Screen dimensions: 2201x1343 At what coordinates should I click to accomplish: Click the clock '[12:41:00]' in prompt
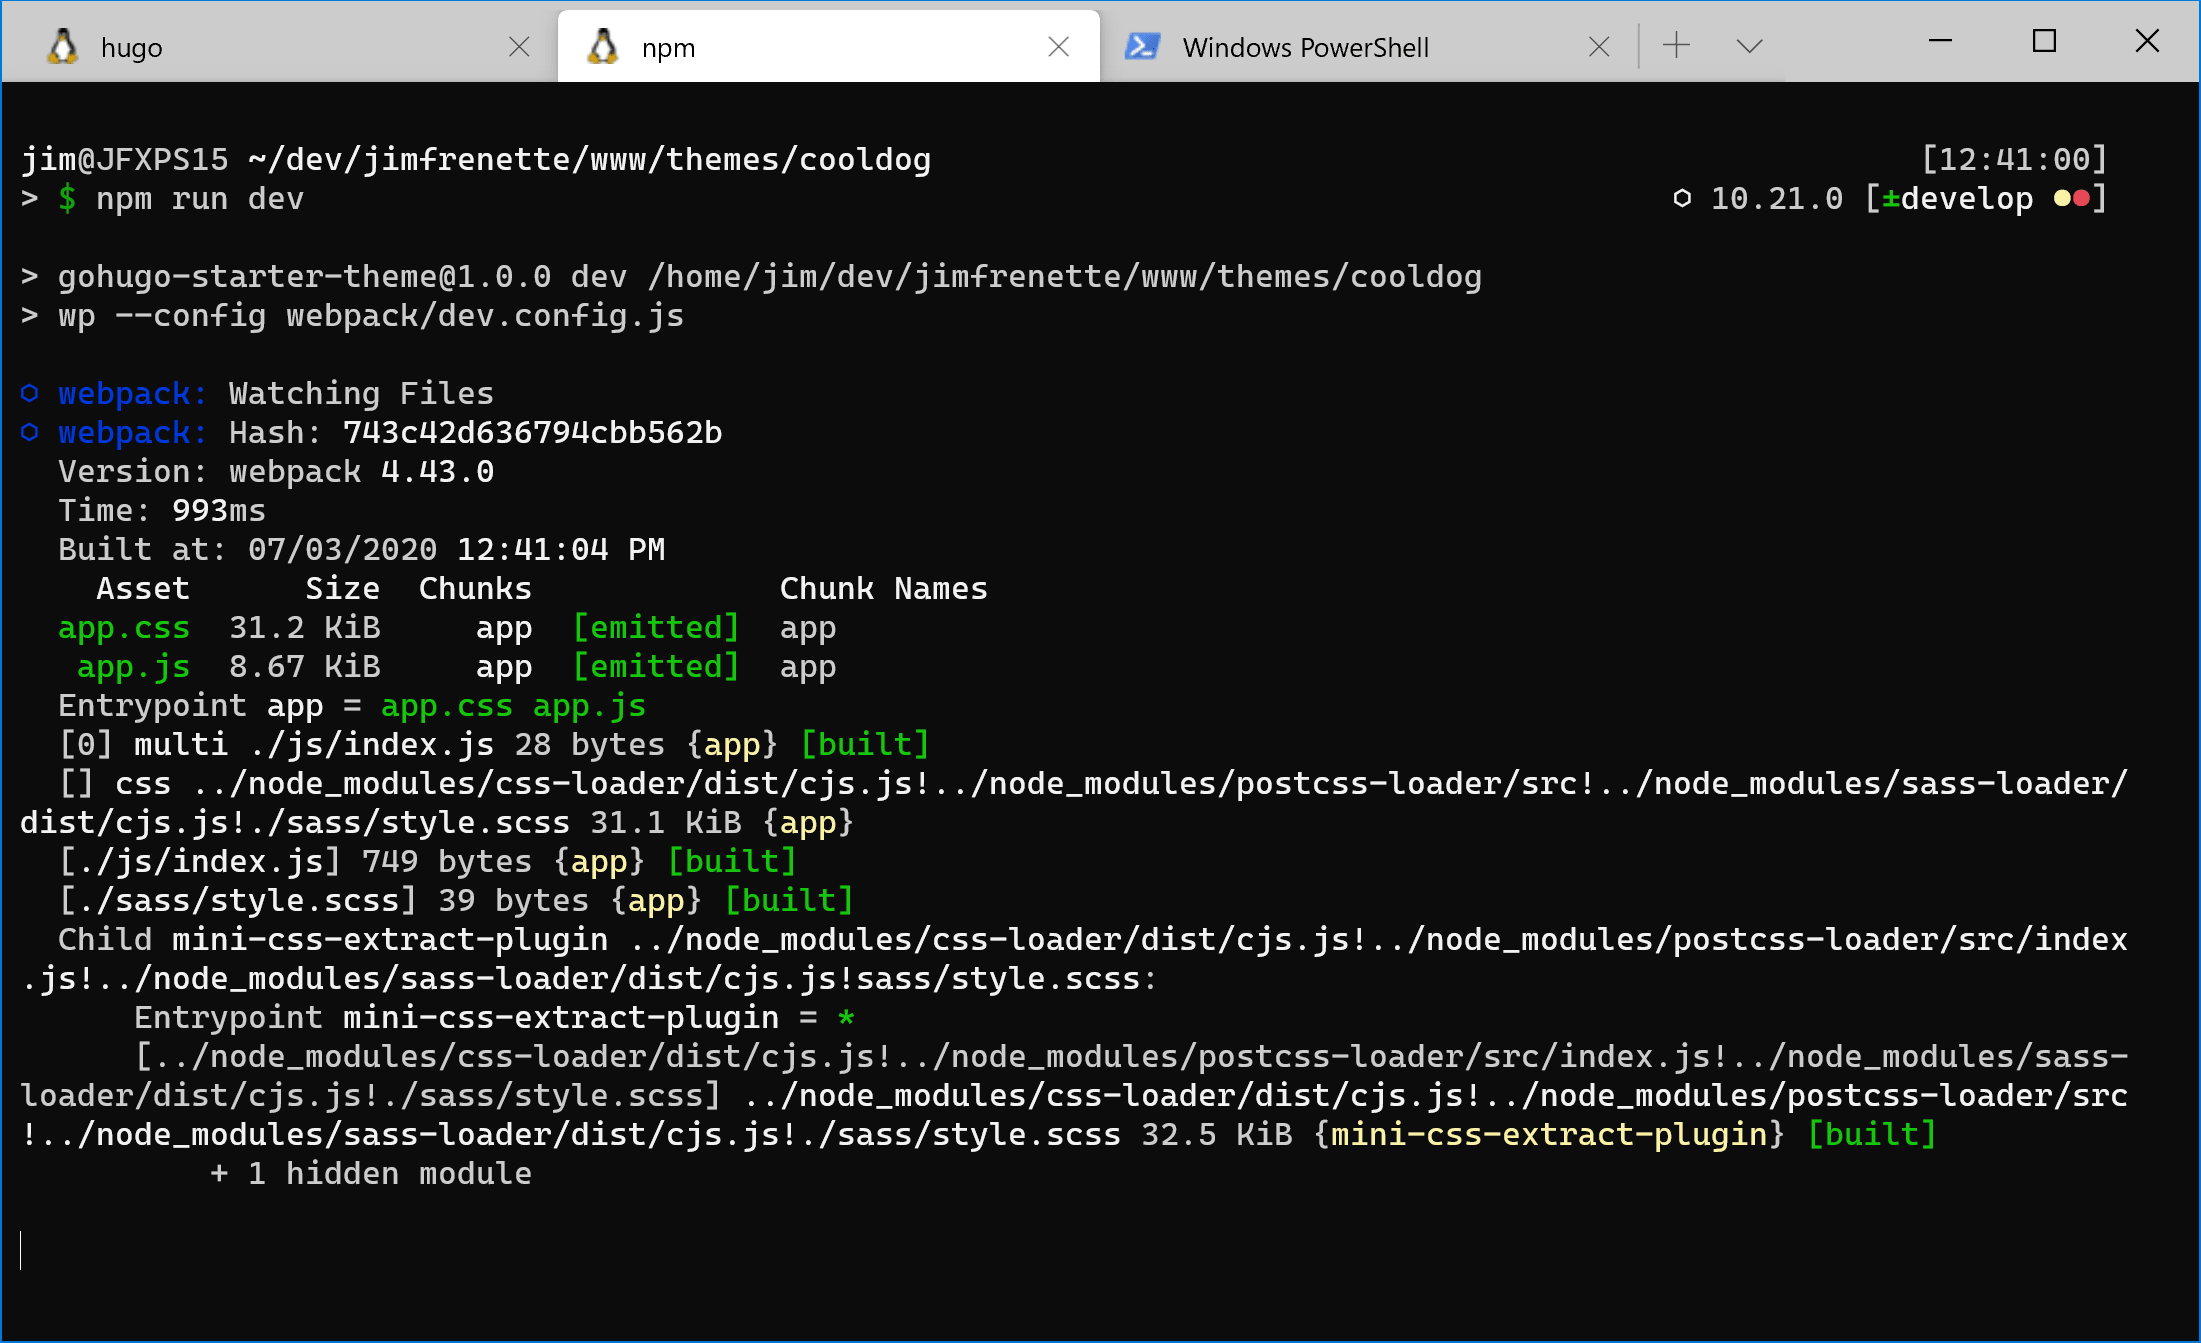2014,160
